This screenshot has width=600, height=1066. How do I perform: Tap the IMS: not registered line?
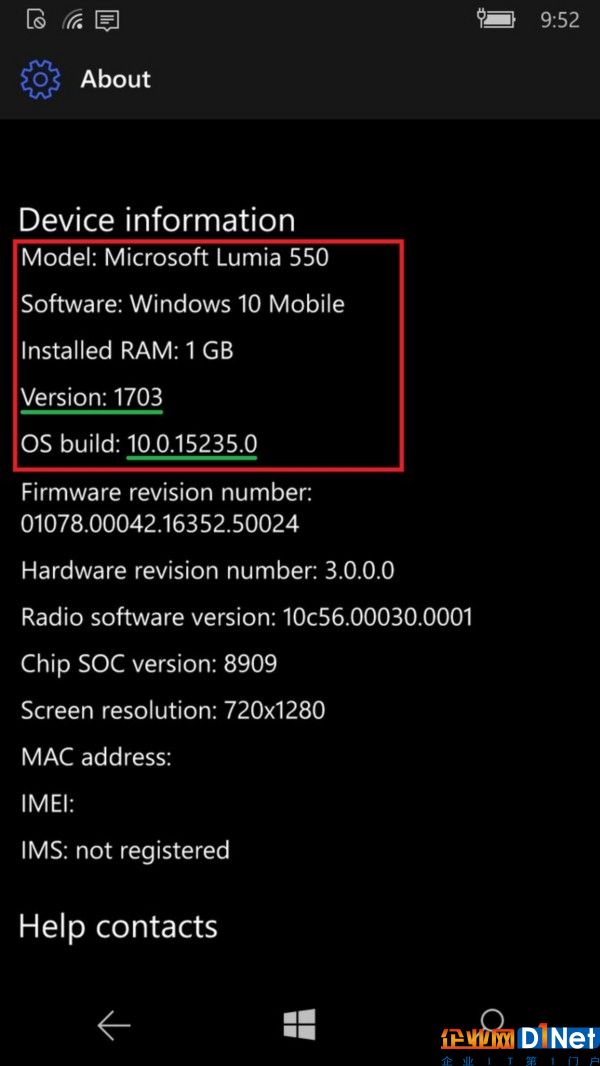pos(125,850)
